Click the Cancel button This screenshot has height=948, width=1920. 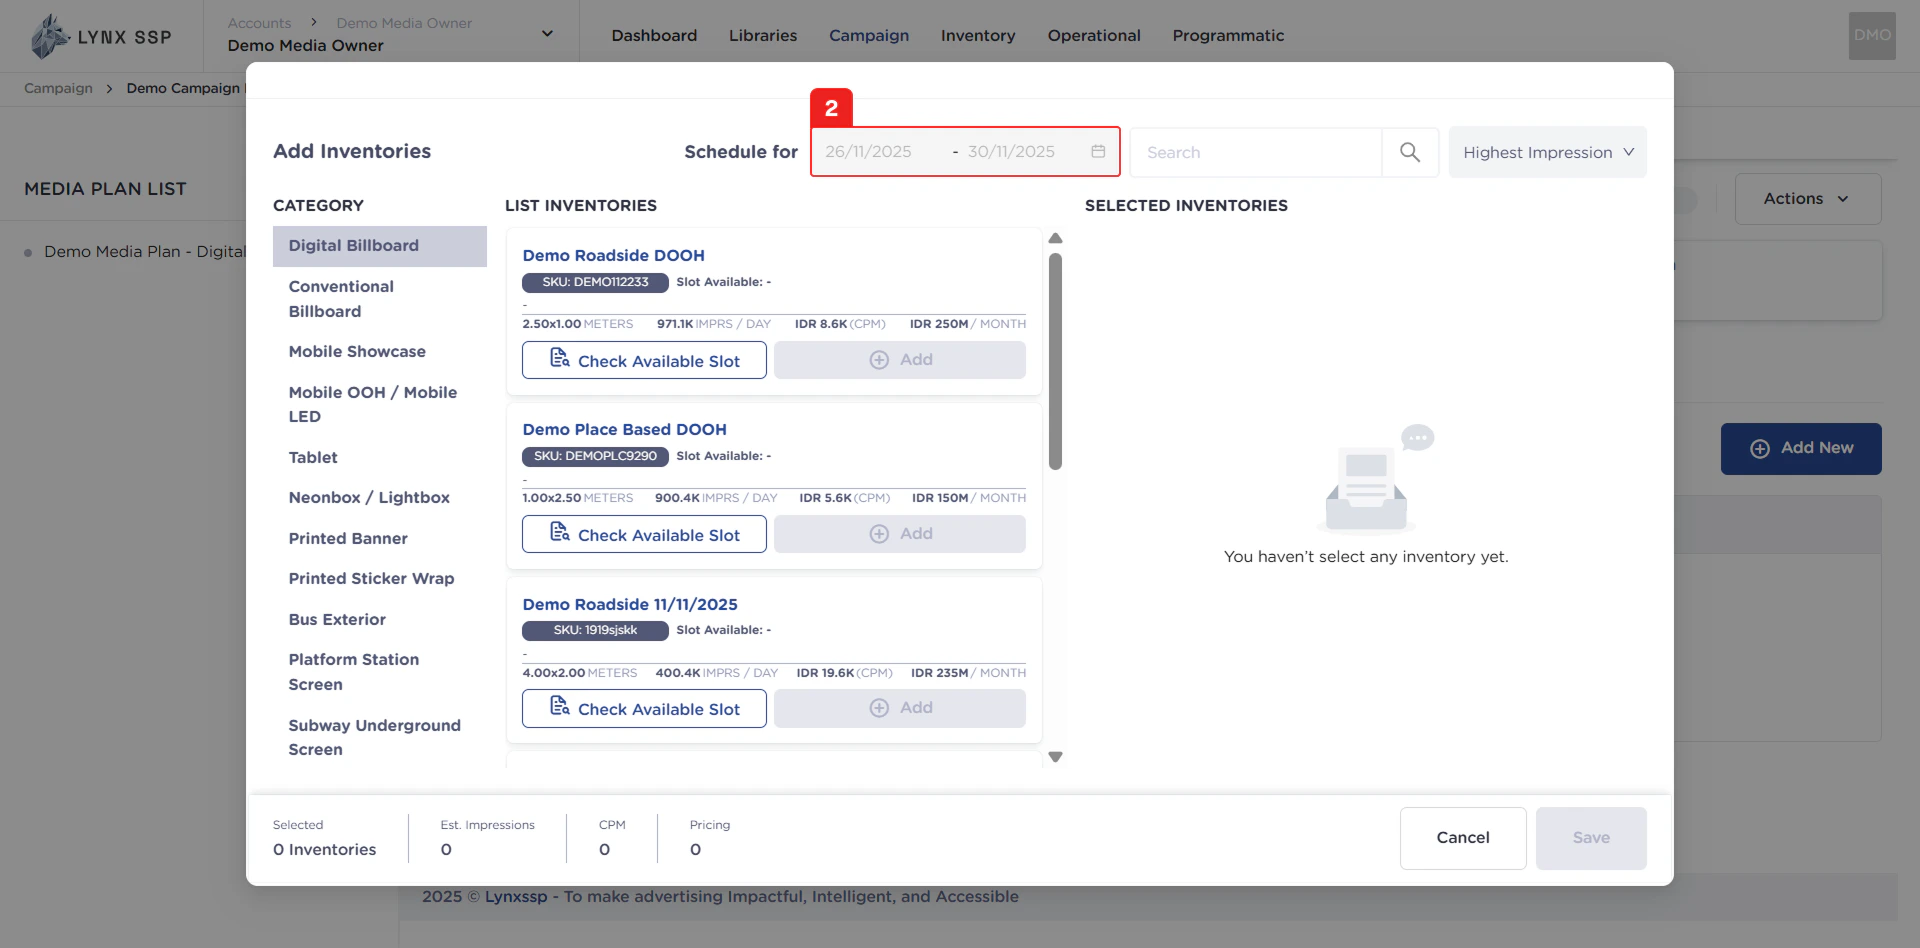tap(1463, 838)
